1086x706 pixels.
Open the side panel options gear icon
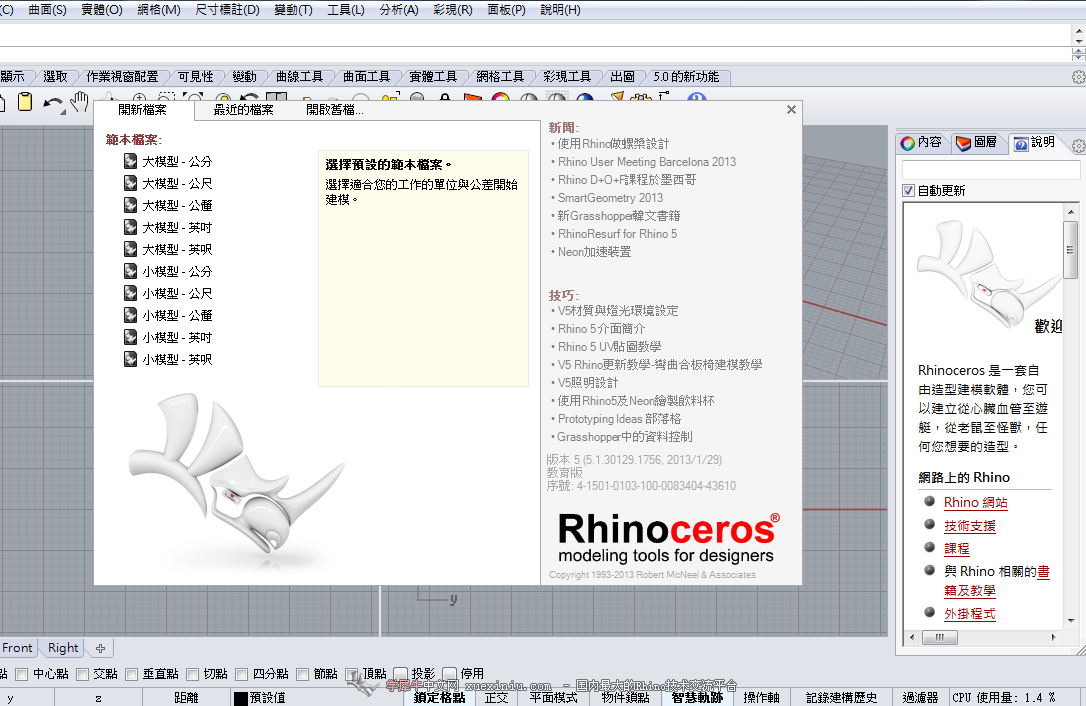coord(1078,145)
